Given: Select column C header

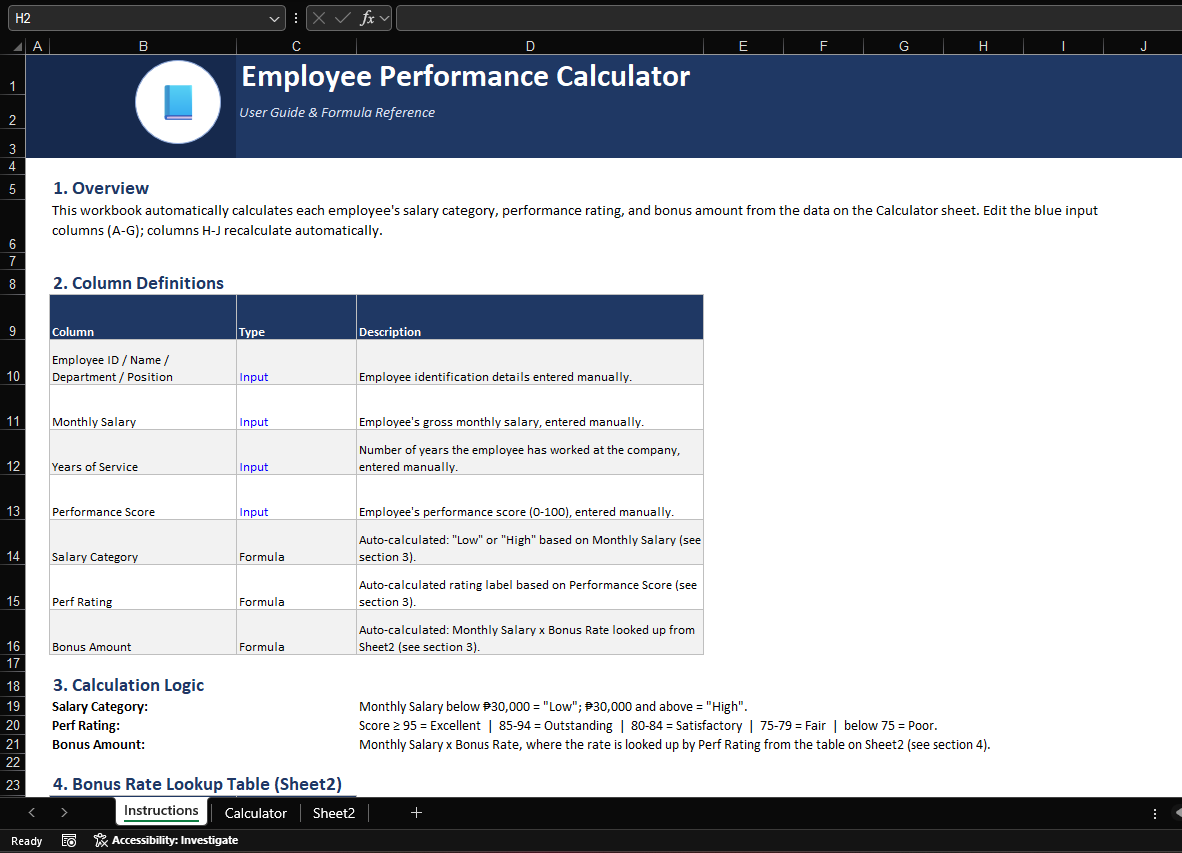Looking at the screenshot, I should (296, 47).
